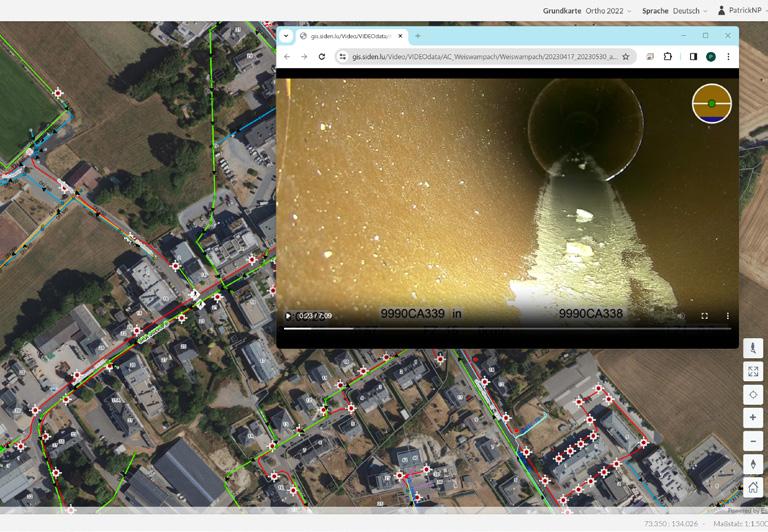
Task: Zoom out of the map
Action: (x=753, y=441)
